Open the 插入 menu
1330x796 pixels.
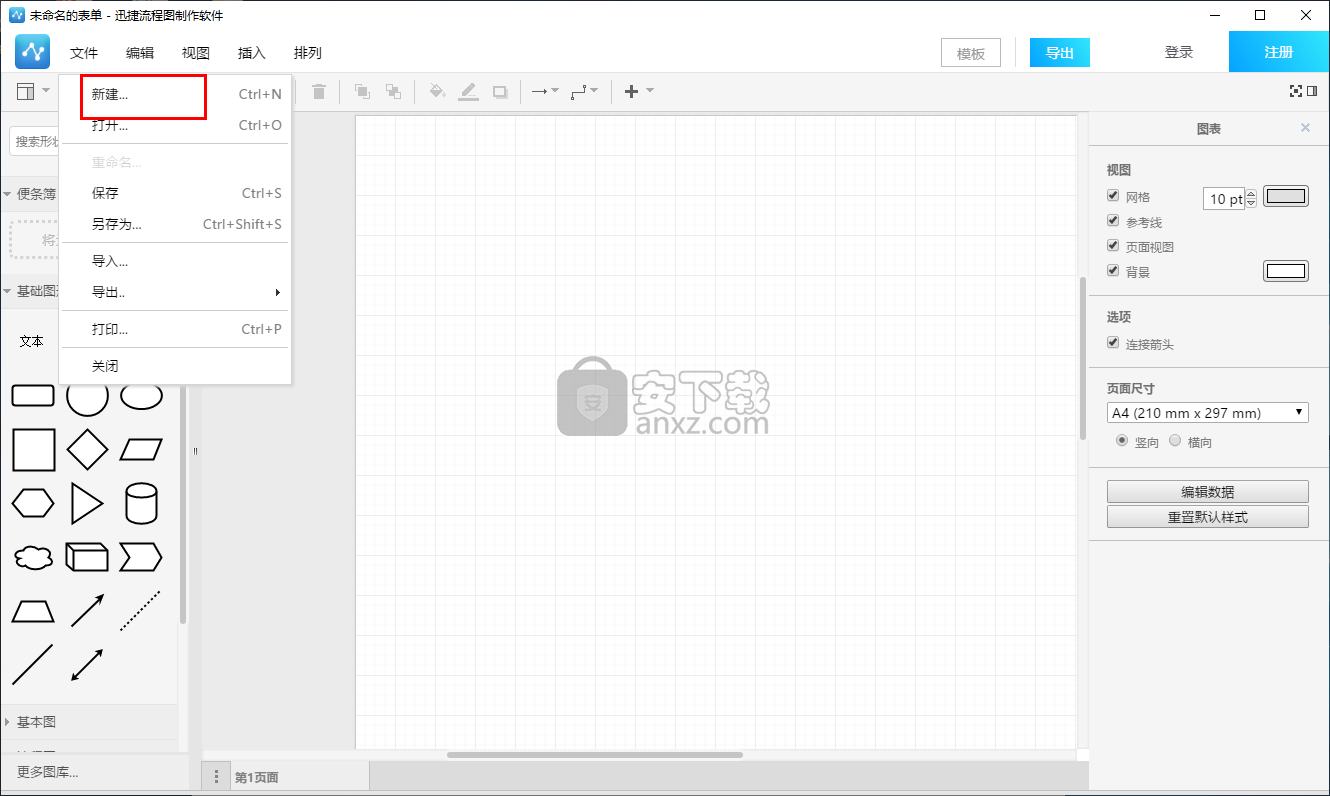click(252, 53)
